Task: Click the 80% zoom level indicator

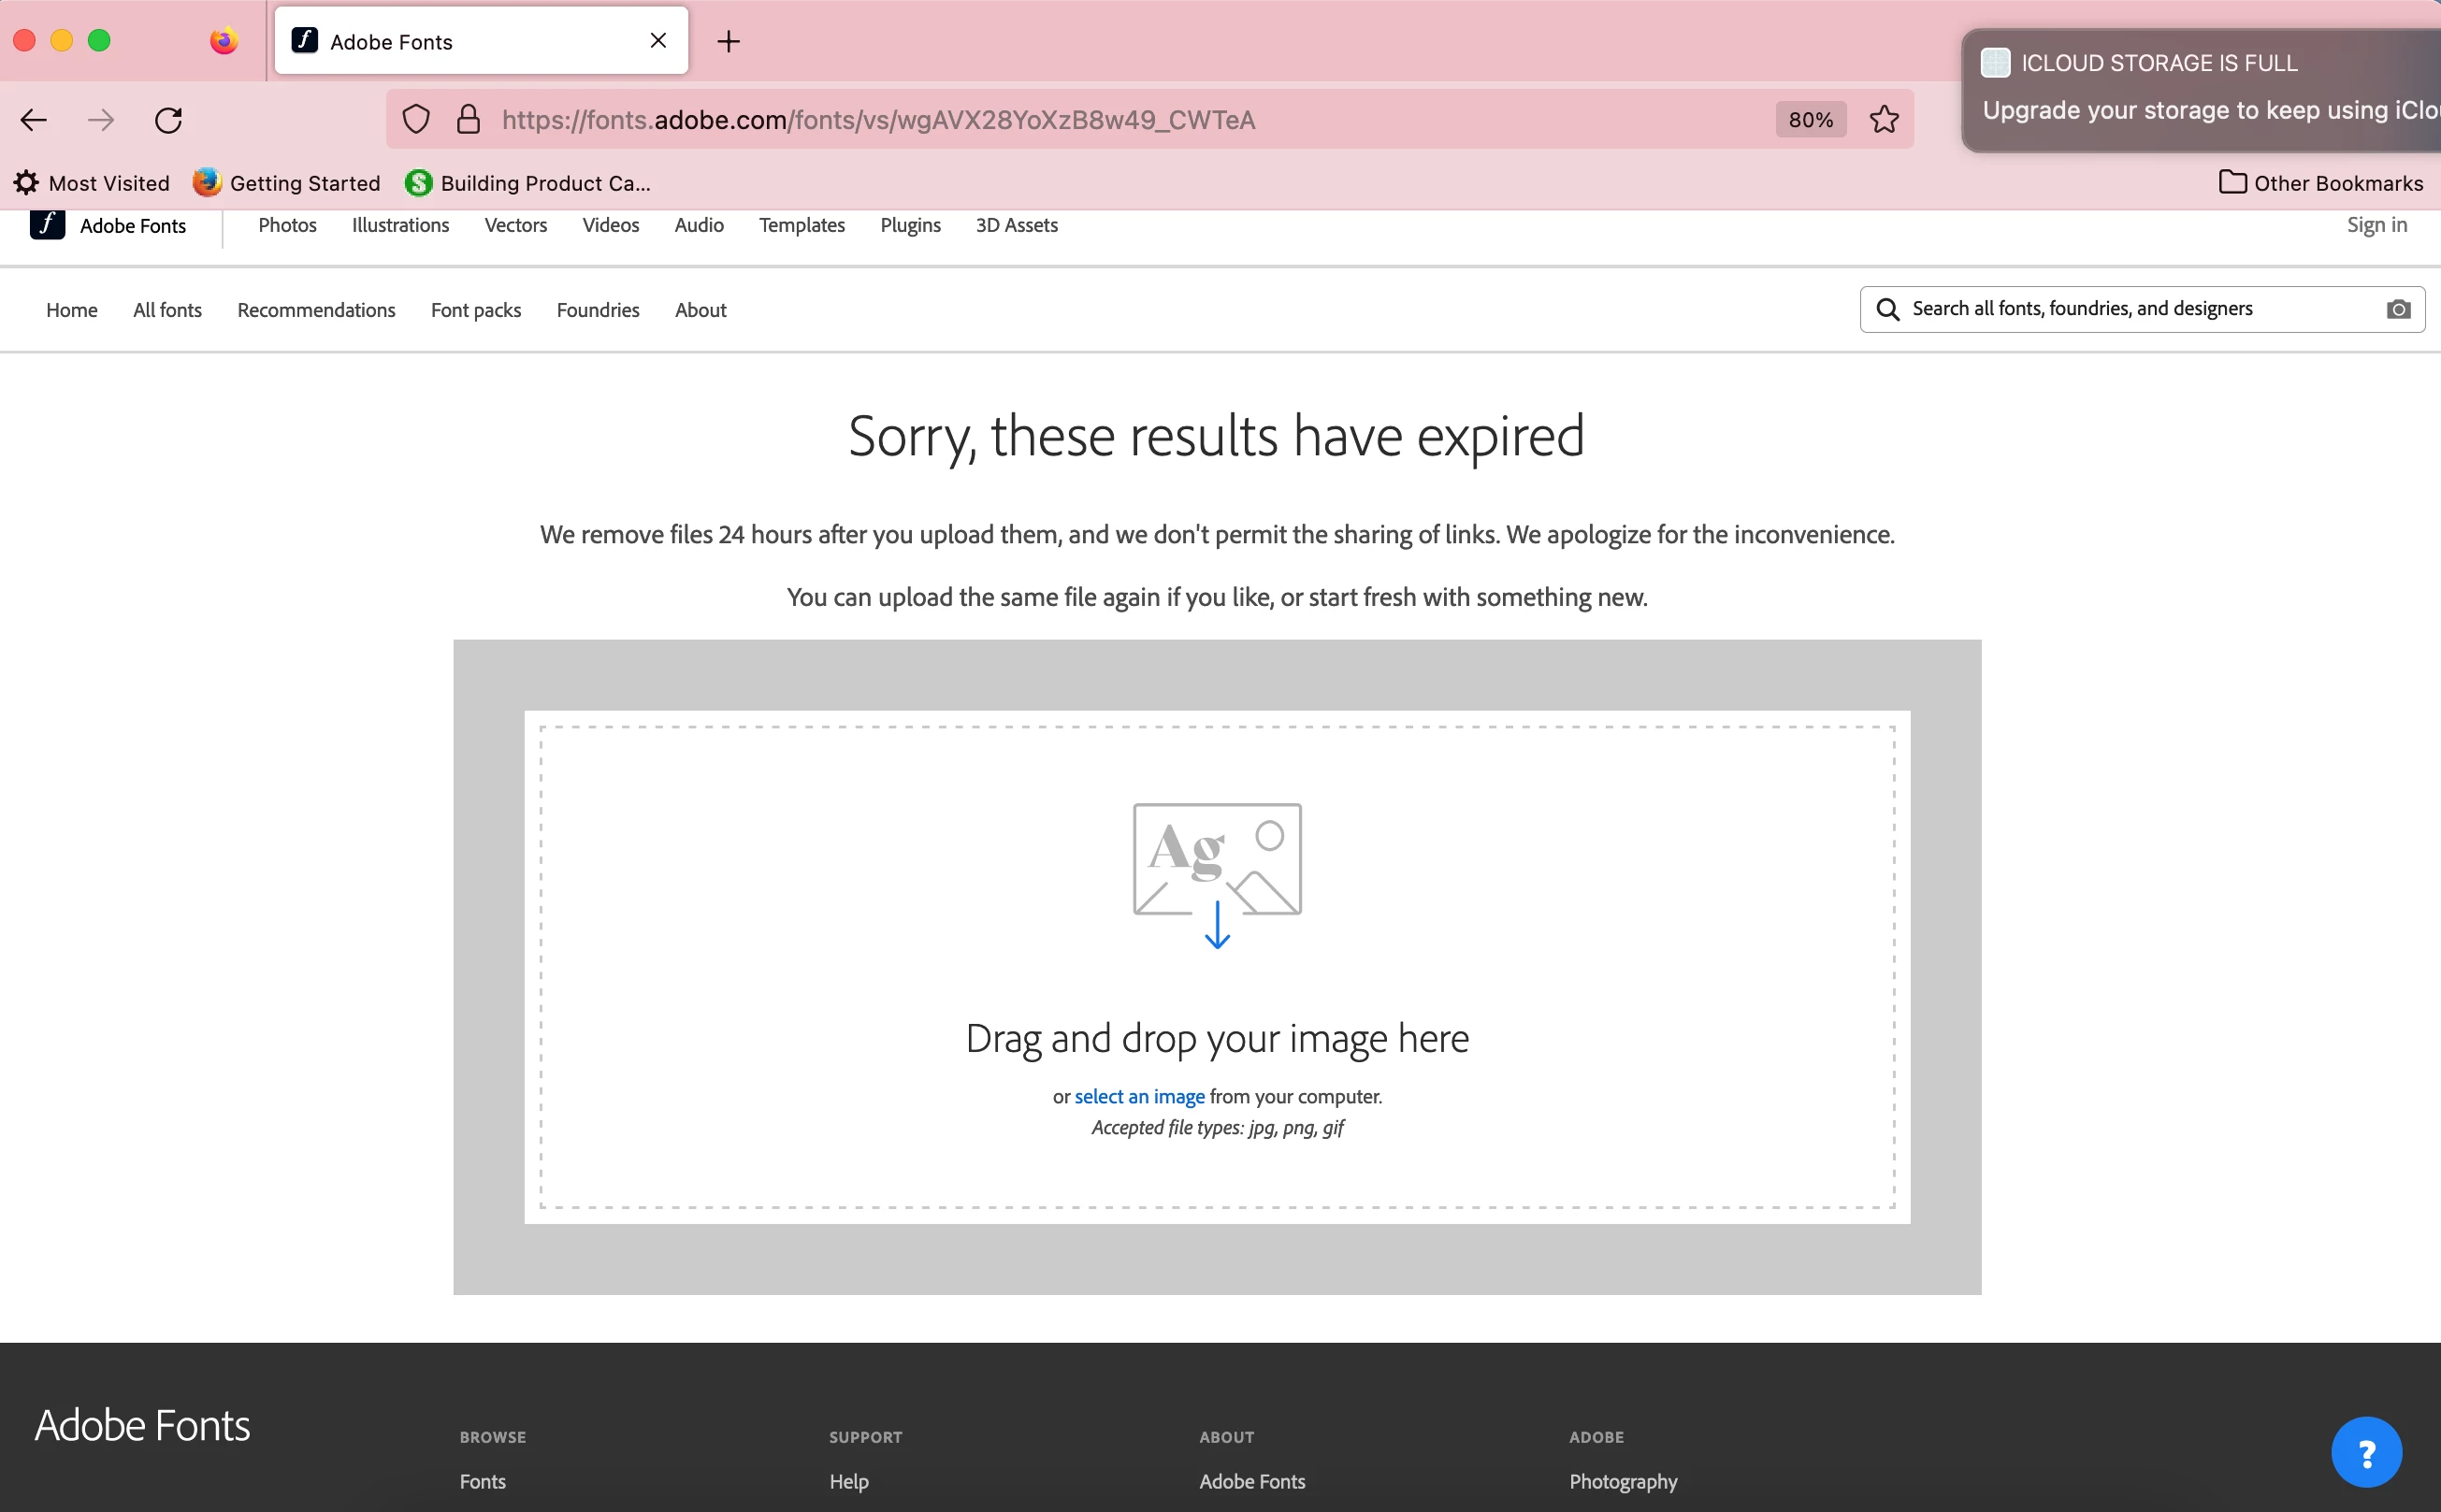Action: [x=1810, y=120]
